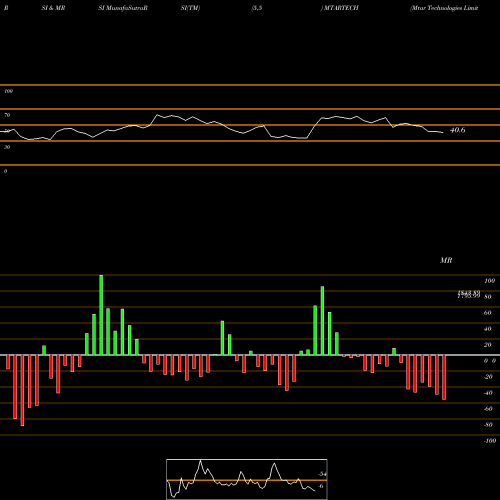Click the 60 label on the MR axis
500x500 pixels.
(488, 313)
